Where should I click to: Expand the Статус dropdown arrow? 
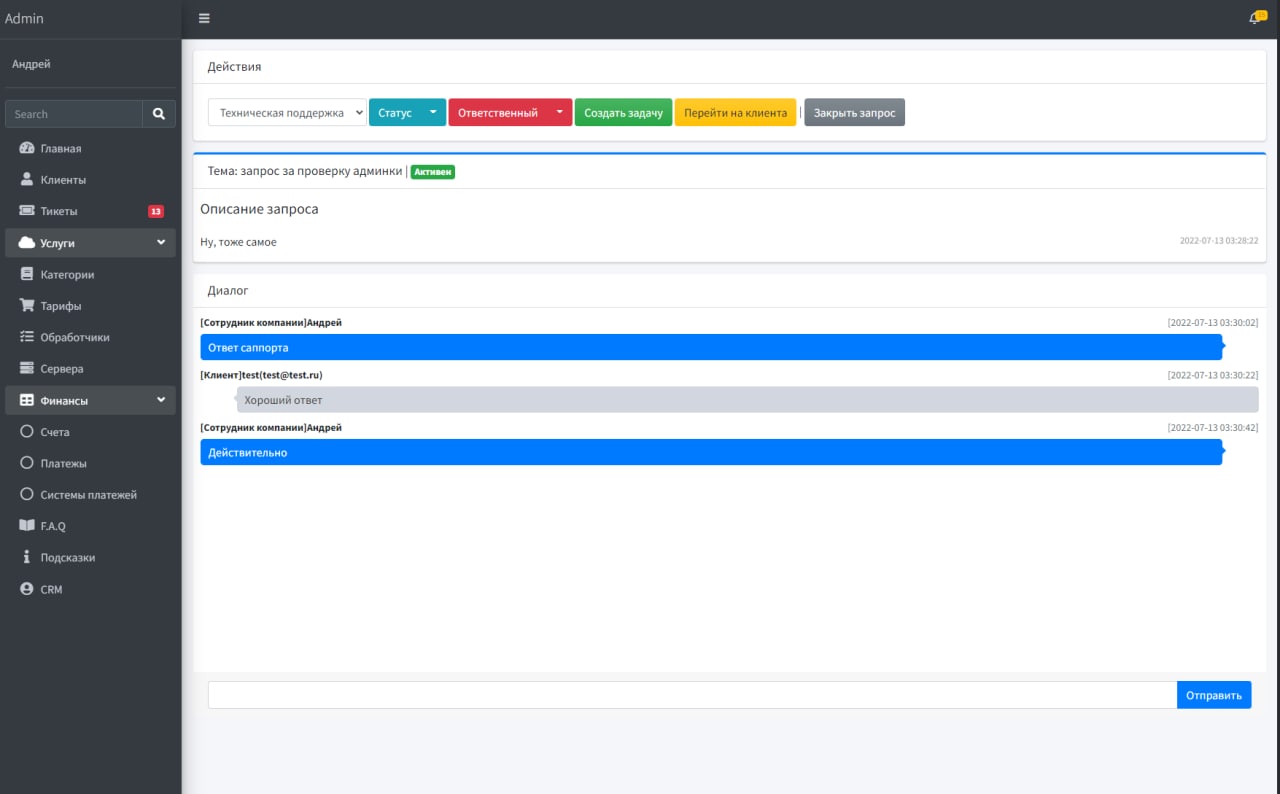coord(432,112)
